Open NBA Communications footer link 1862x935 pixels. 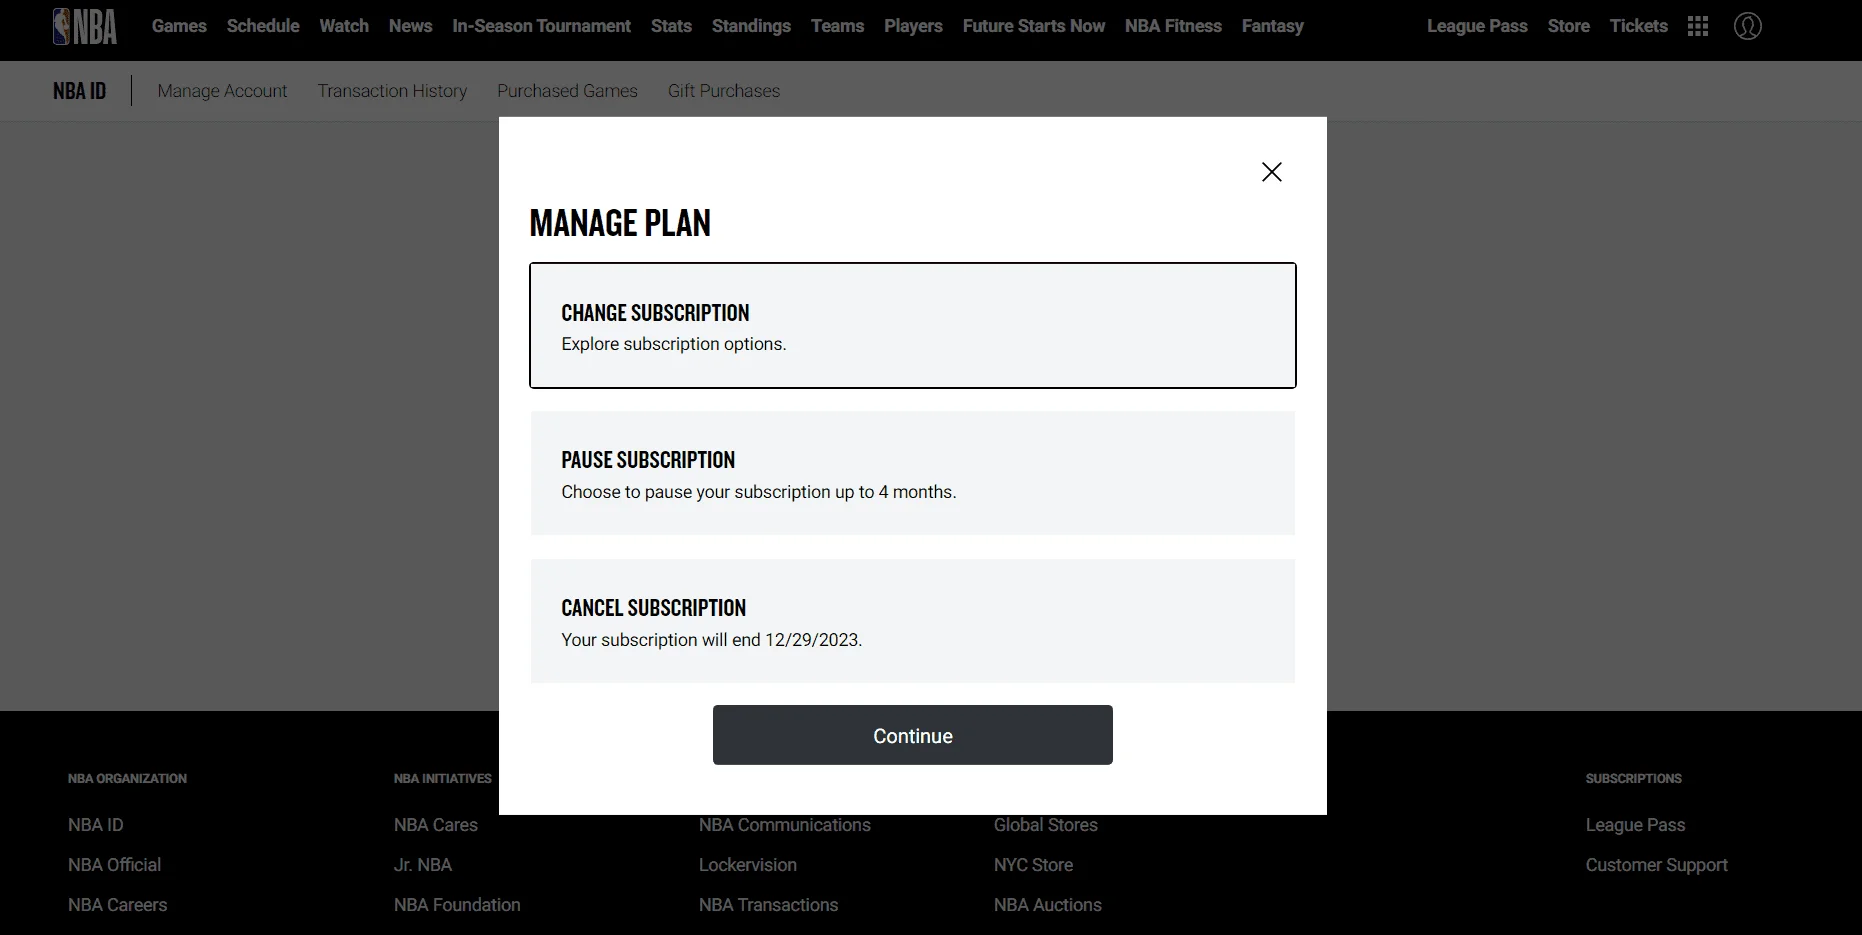coord(785,825)
